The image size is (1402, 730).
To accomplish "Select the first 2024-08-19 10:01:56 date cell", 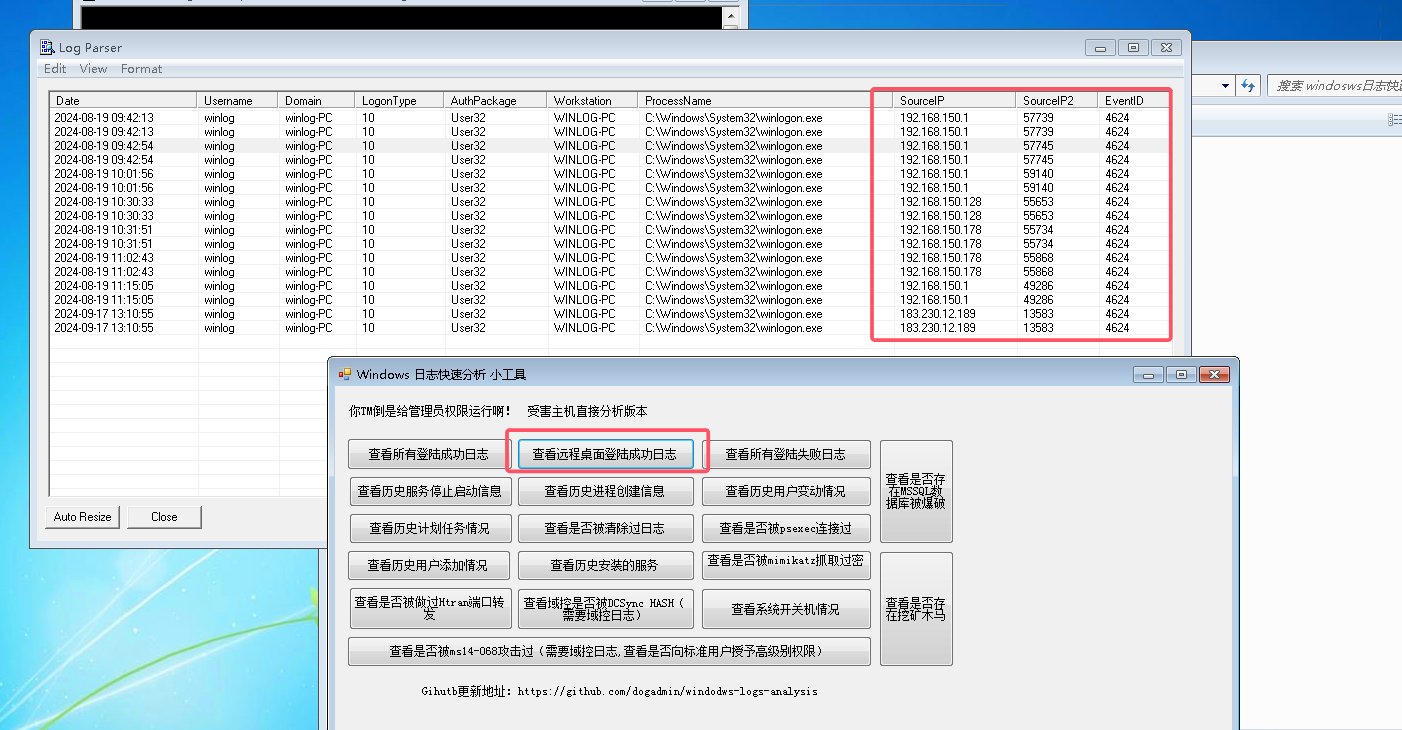I will pyautogui.click(x=104, y=174).
